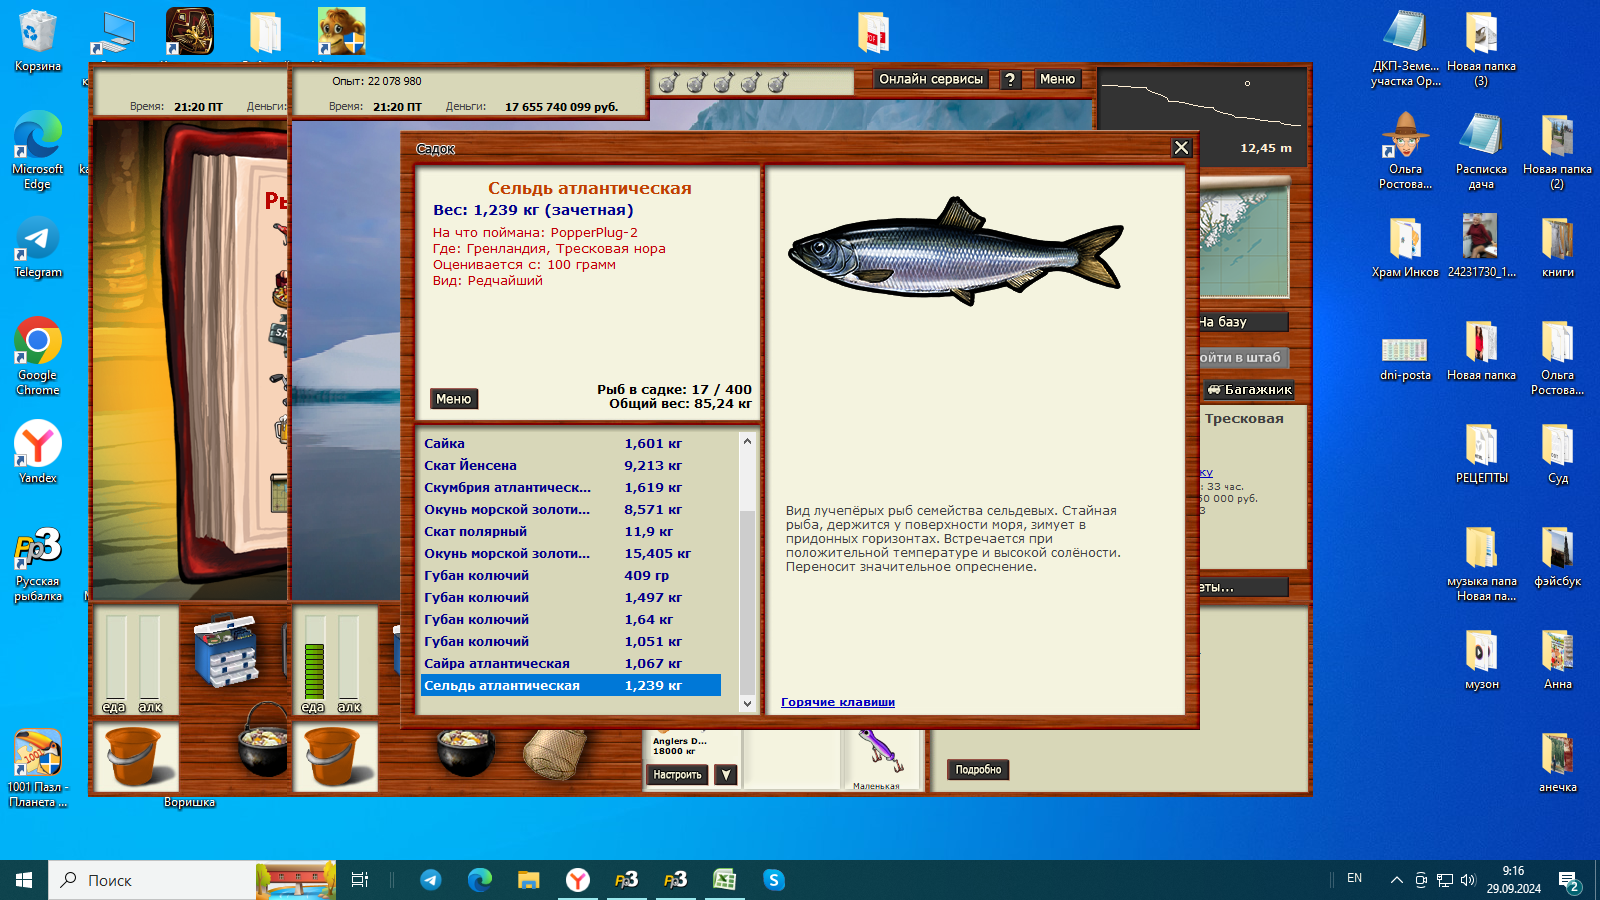Open the музон folder
Image resolution: width=1600 pixels, height=900 pixels.
(x=1481, y=659)
